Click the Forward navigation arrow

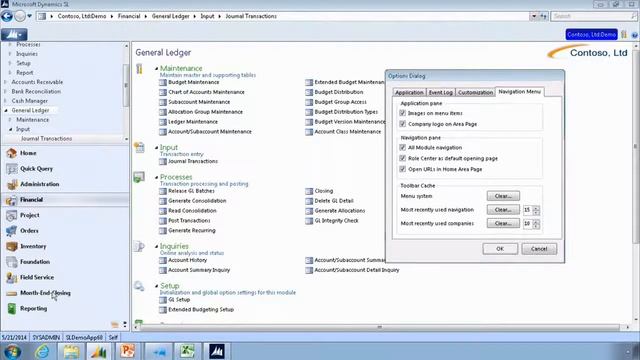pyautogui.click(x=20, y=16)
